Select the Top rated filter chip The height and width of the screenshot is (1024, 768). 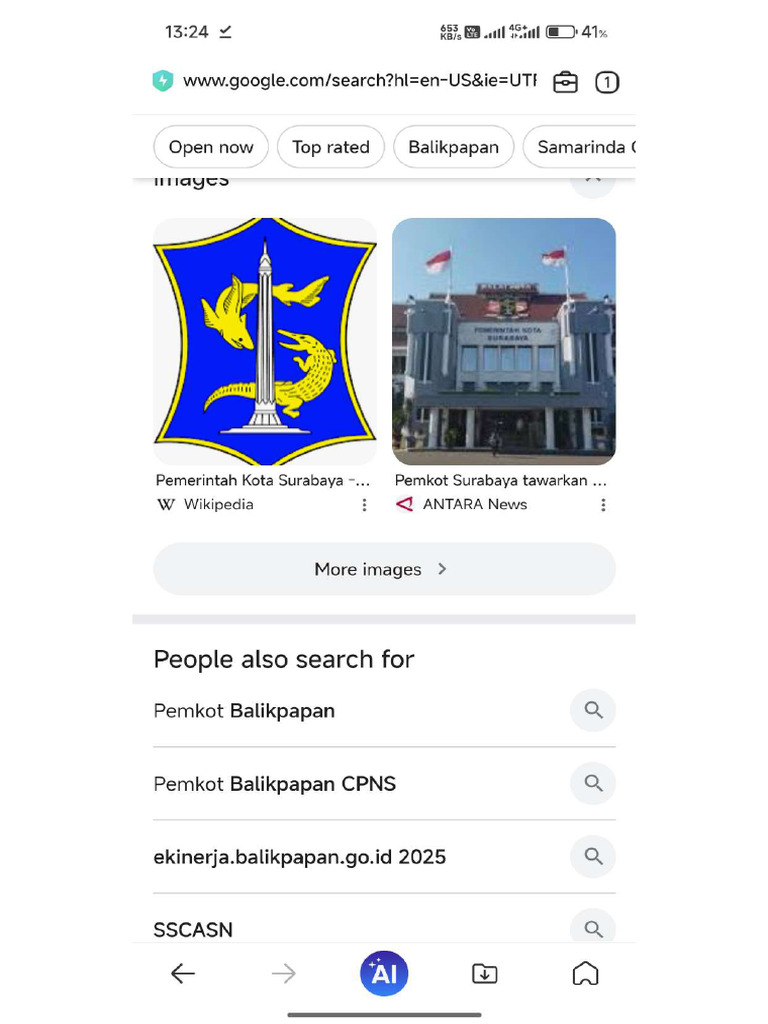click(x=330, y=147)
